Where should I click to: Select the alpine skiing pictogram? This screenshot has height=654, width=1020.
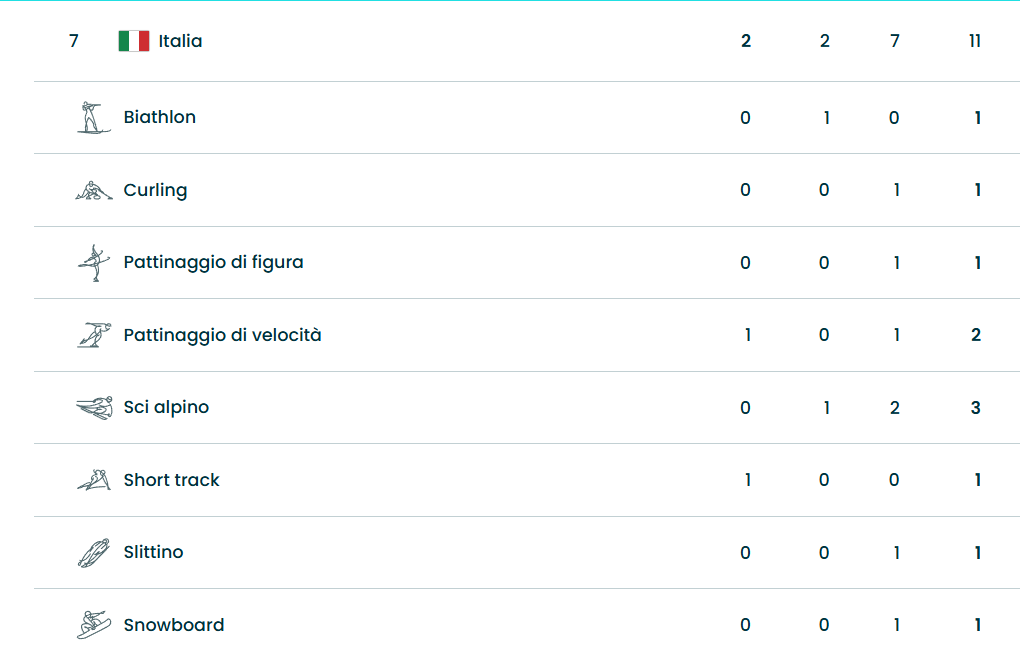pyautogui.click(x=93, y=408)
